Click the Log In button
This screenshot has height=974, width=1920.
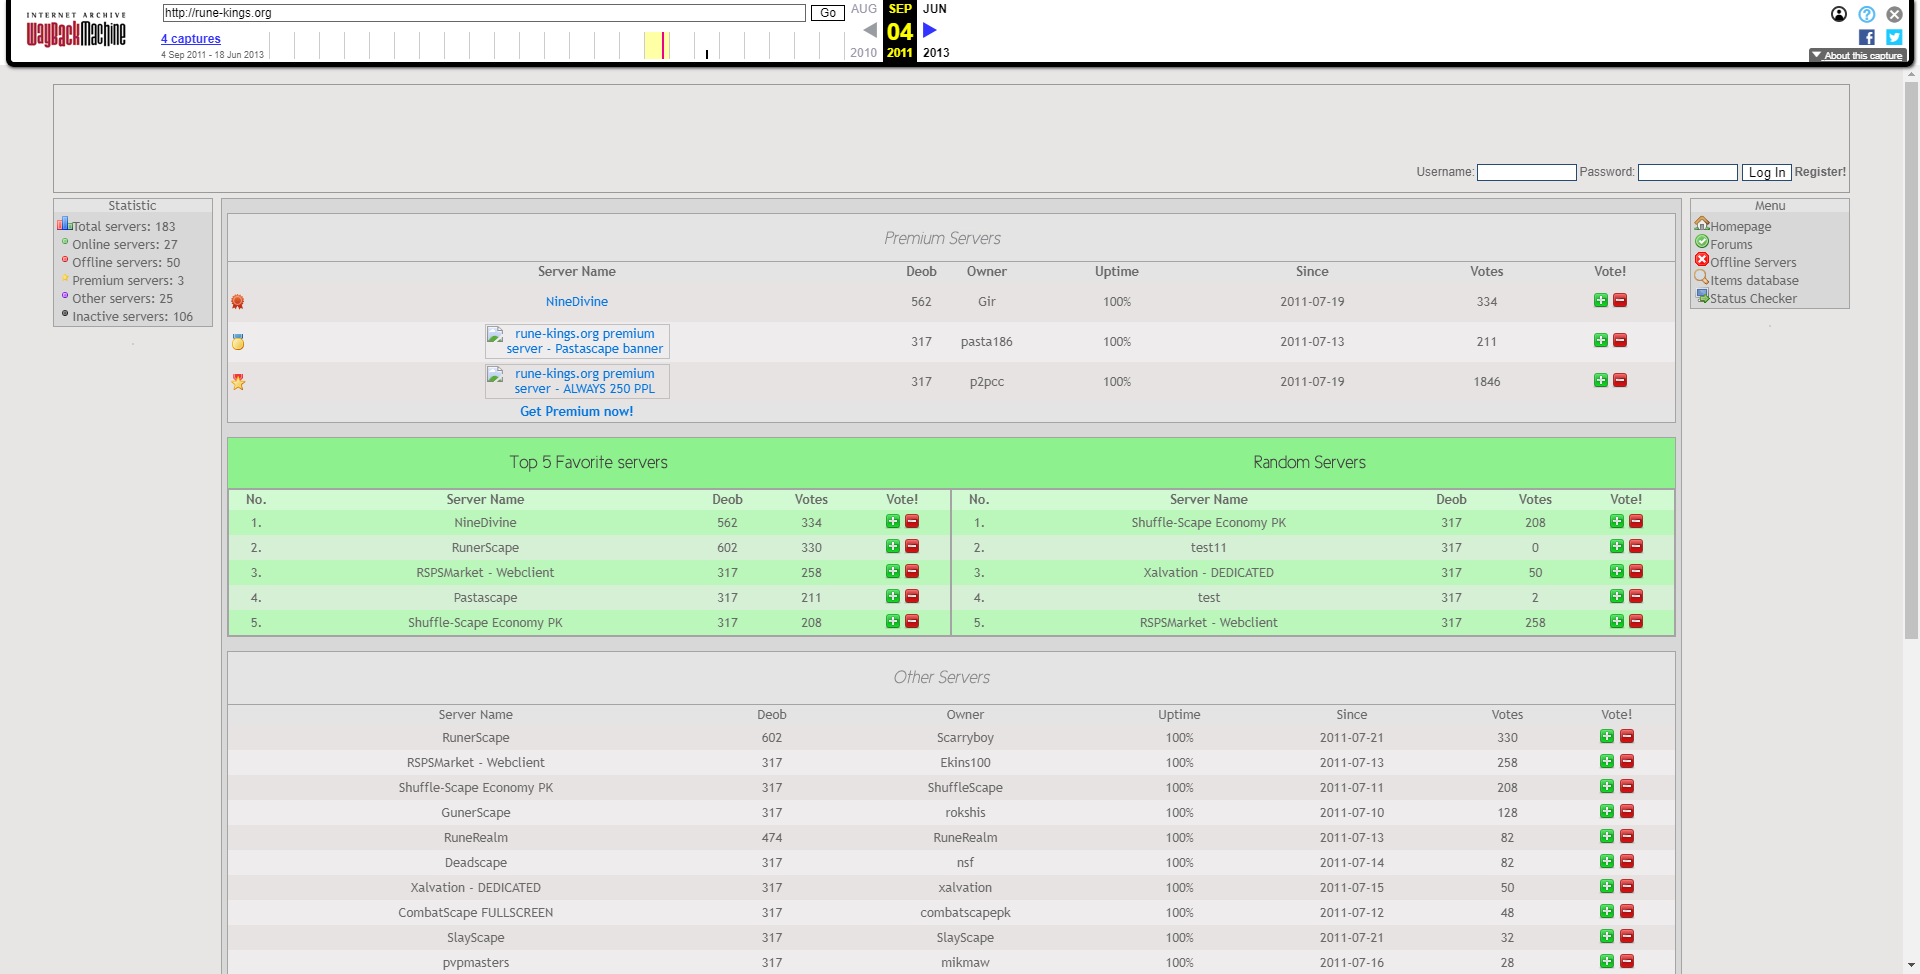click(1767, 172)
